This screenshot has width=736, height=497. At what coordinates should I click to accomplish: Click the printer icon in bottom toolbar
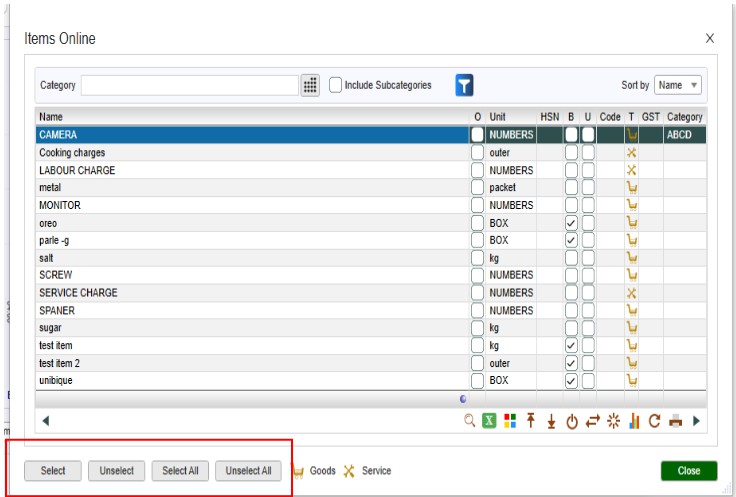click(x=675, y=421)
